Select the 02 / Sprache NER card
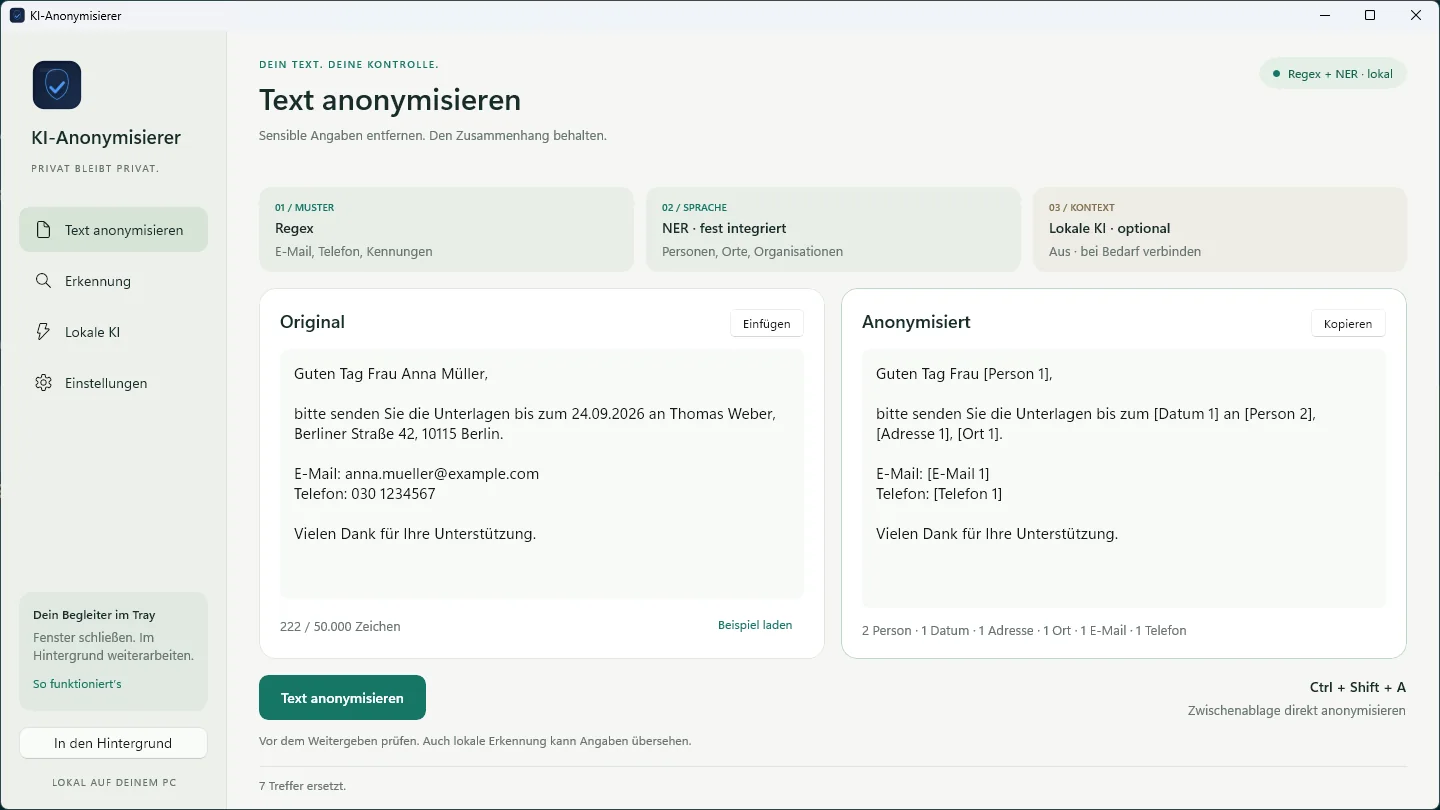 click(x=833, y=230)
